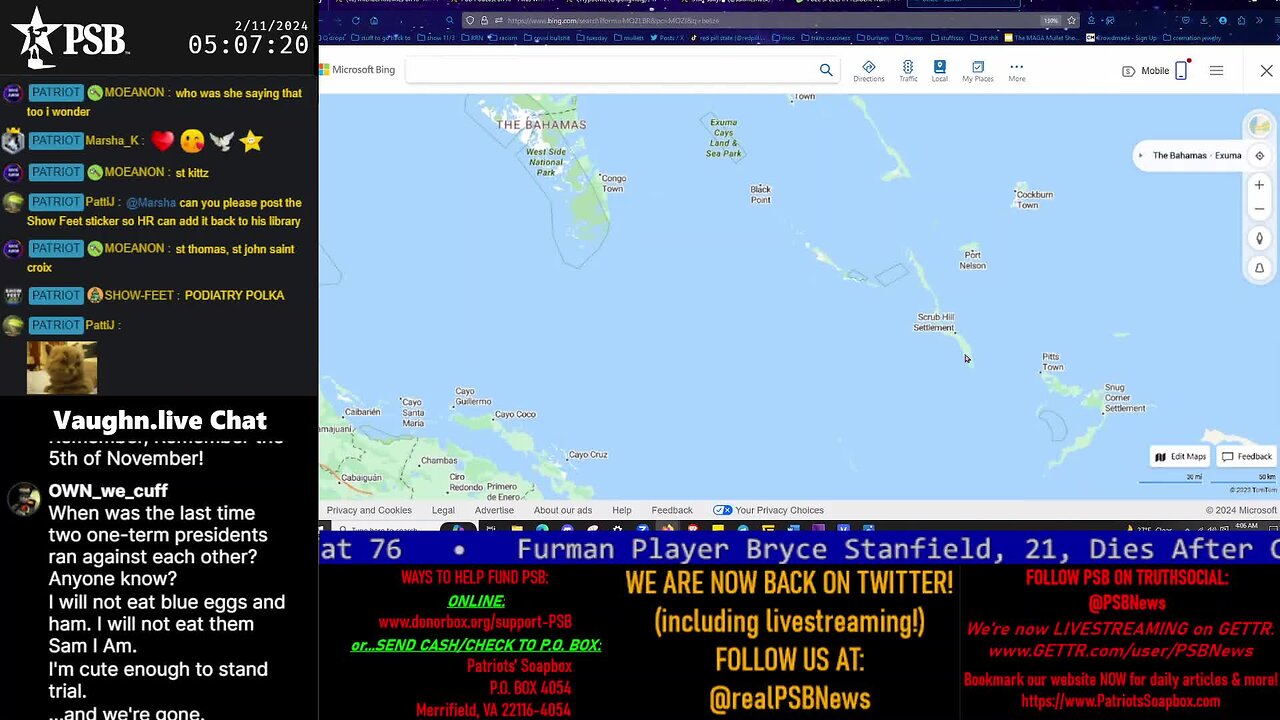Click SHOW-FEET username in chat

tap(138, 295)
